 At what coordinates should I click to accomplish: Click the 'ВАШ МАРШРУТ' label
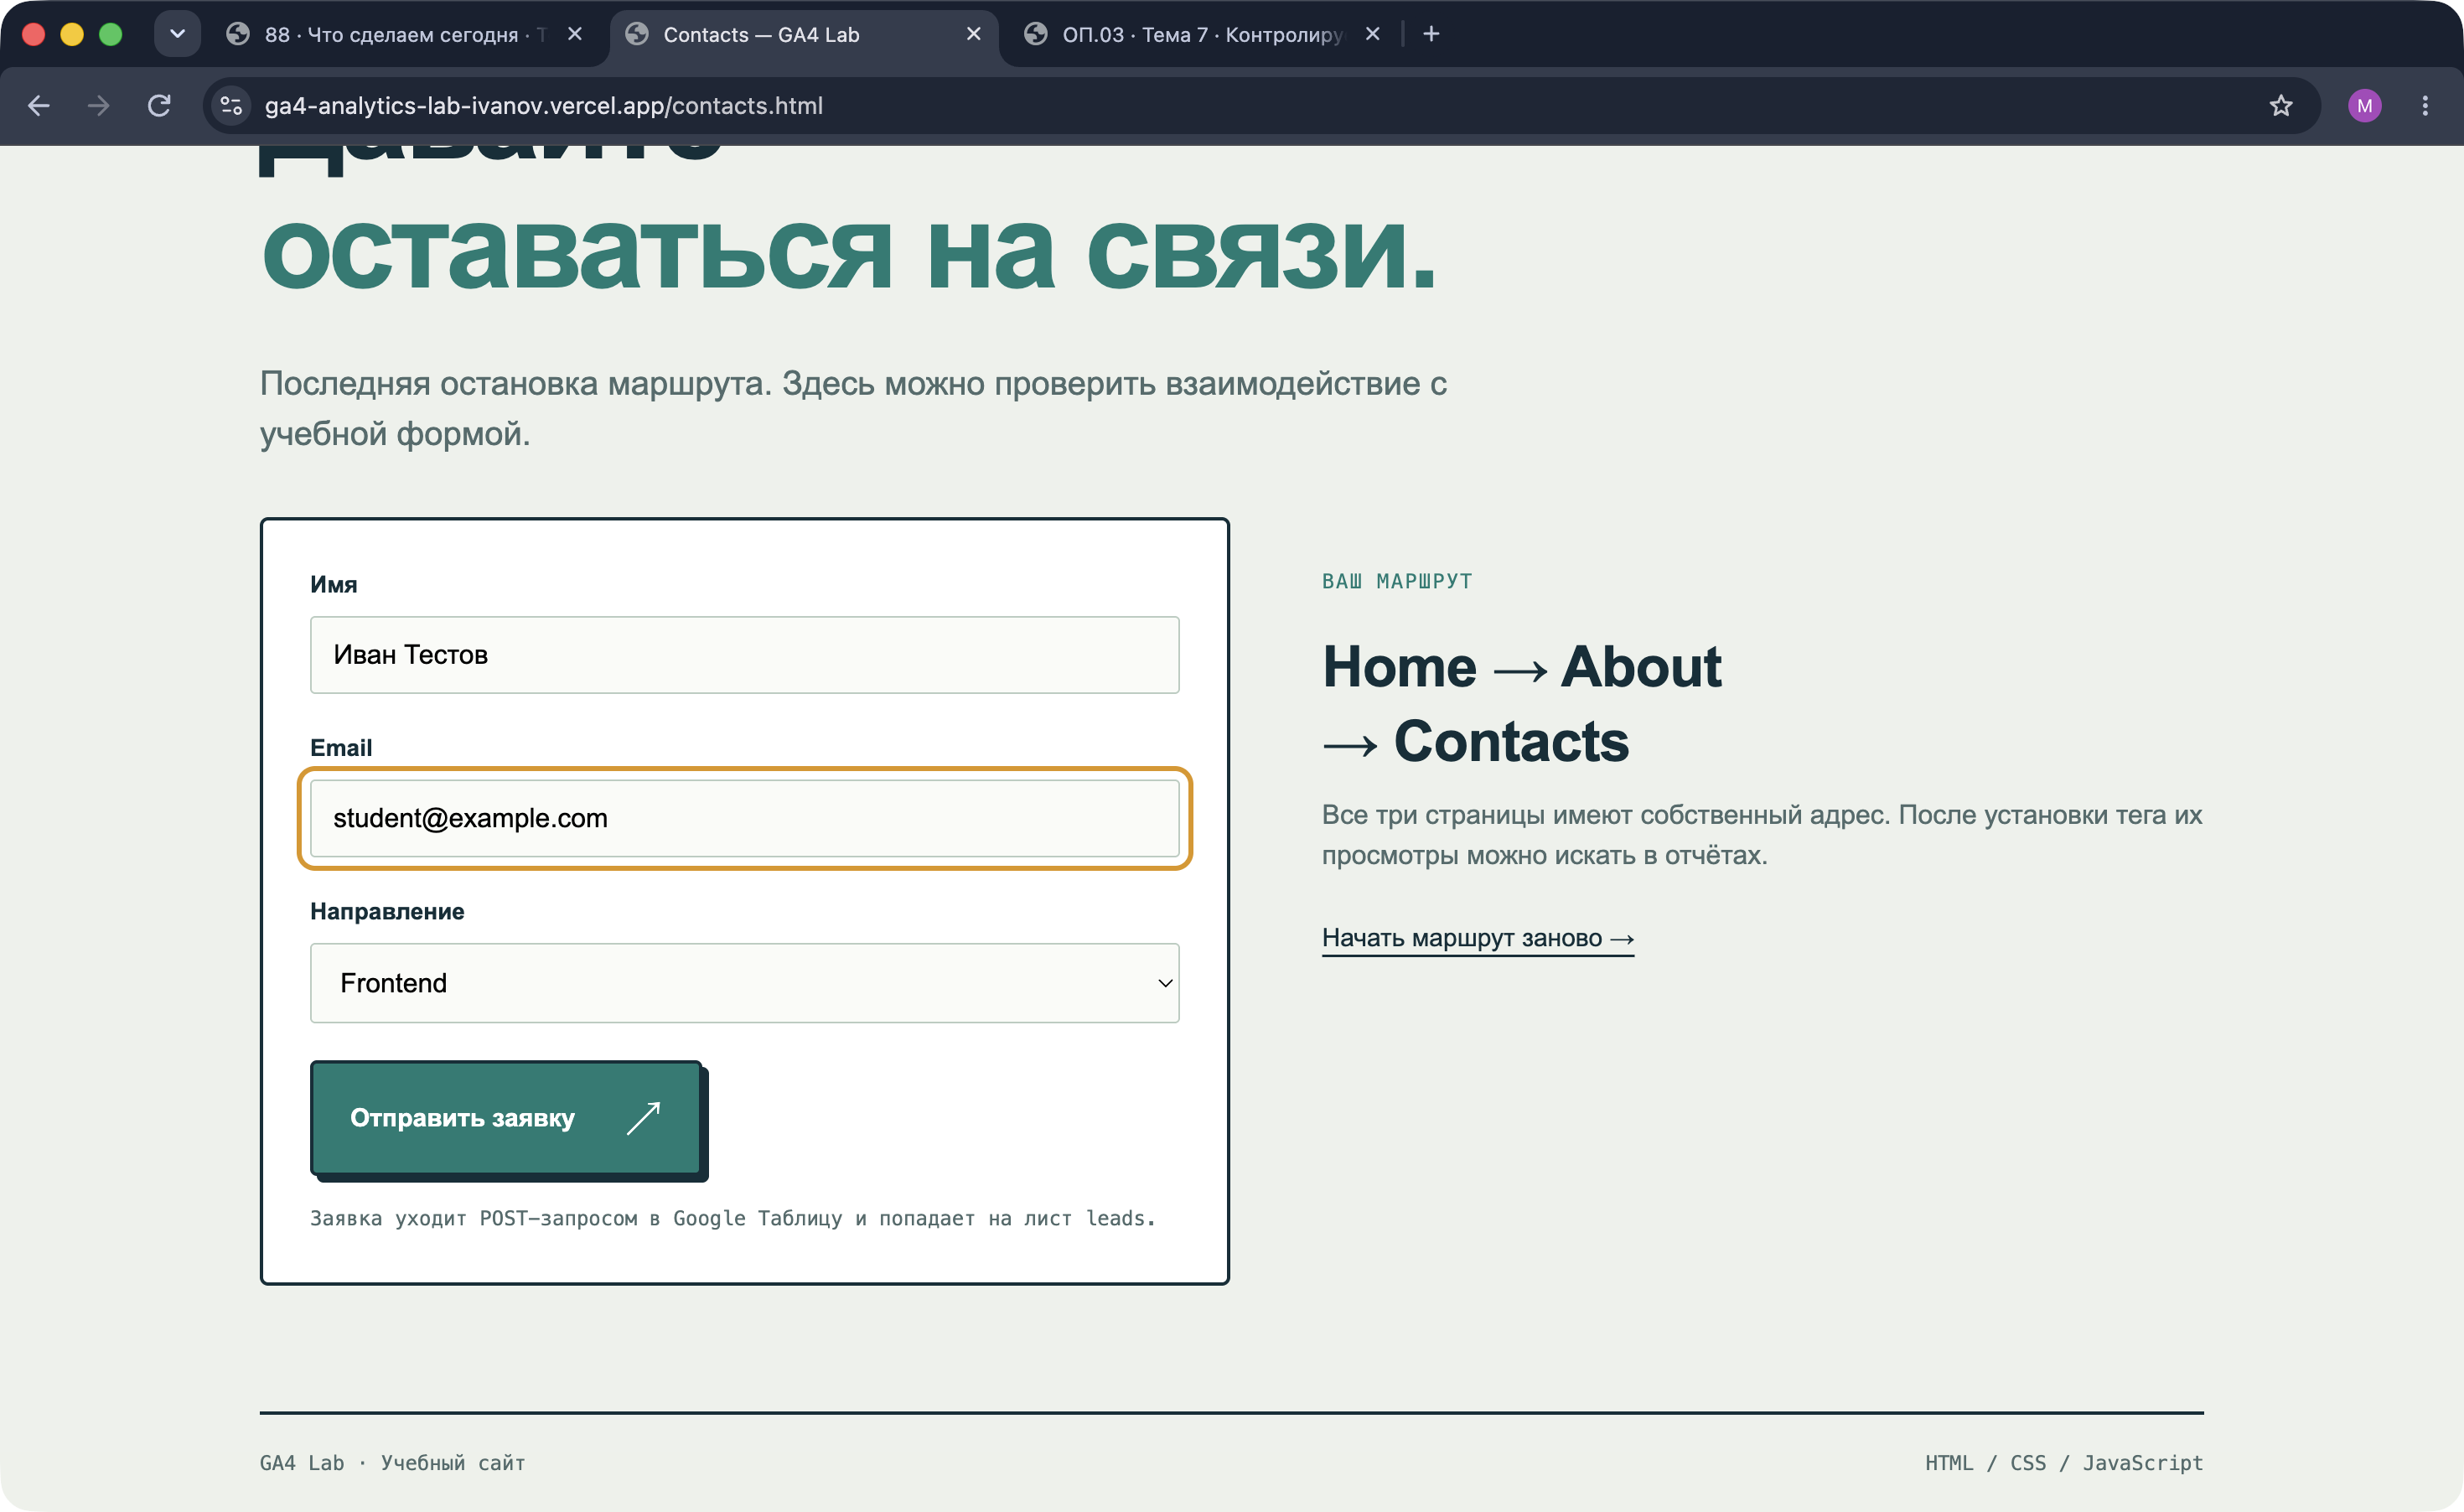[x=1397, y=581]
